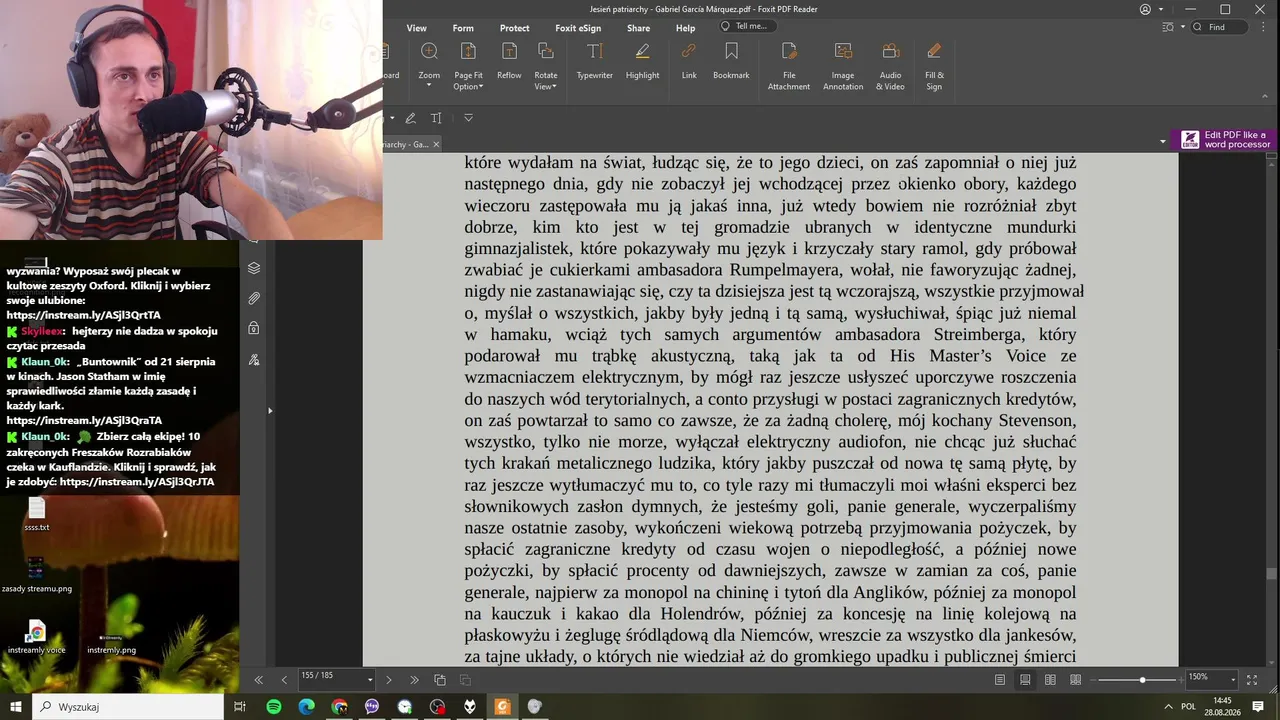Open the ssss.txt desktop file
1280x720 pixels.
pyautogui.click(x=37, y=514)
